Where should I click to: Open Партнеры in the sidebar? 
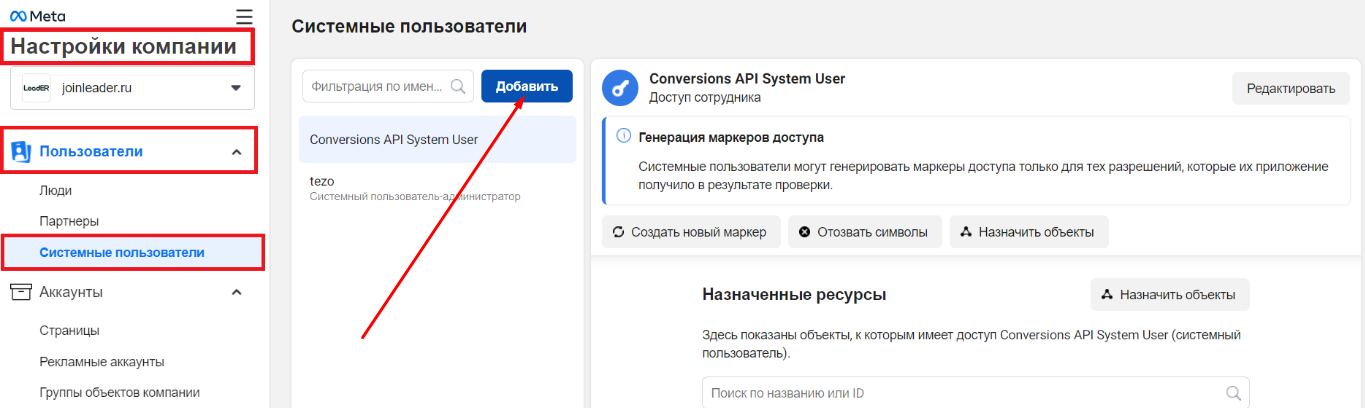(x=69, y=221)
